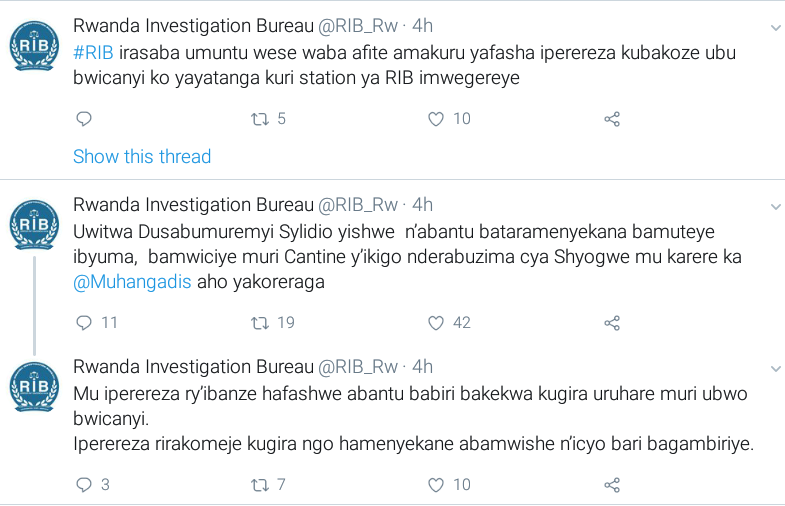Image resolution: width=785 pixels, height=506 pixels.
Task: Share the Dusabumuremyi Sylidio tweet
Action: click(612, 323)
